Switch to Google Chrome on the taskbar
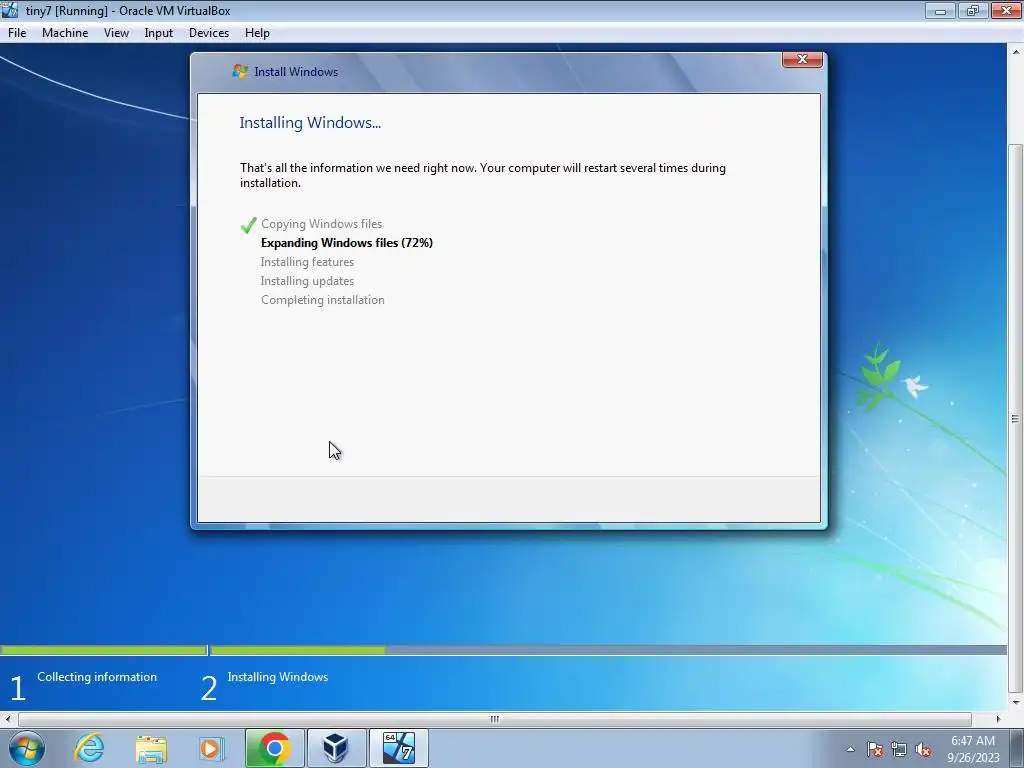 pyautogui.click(x=274, y=748)
